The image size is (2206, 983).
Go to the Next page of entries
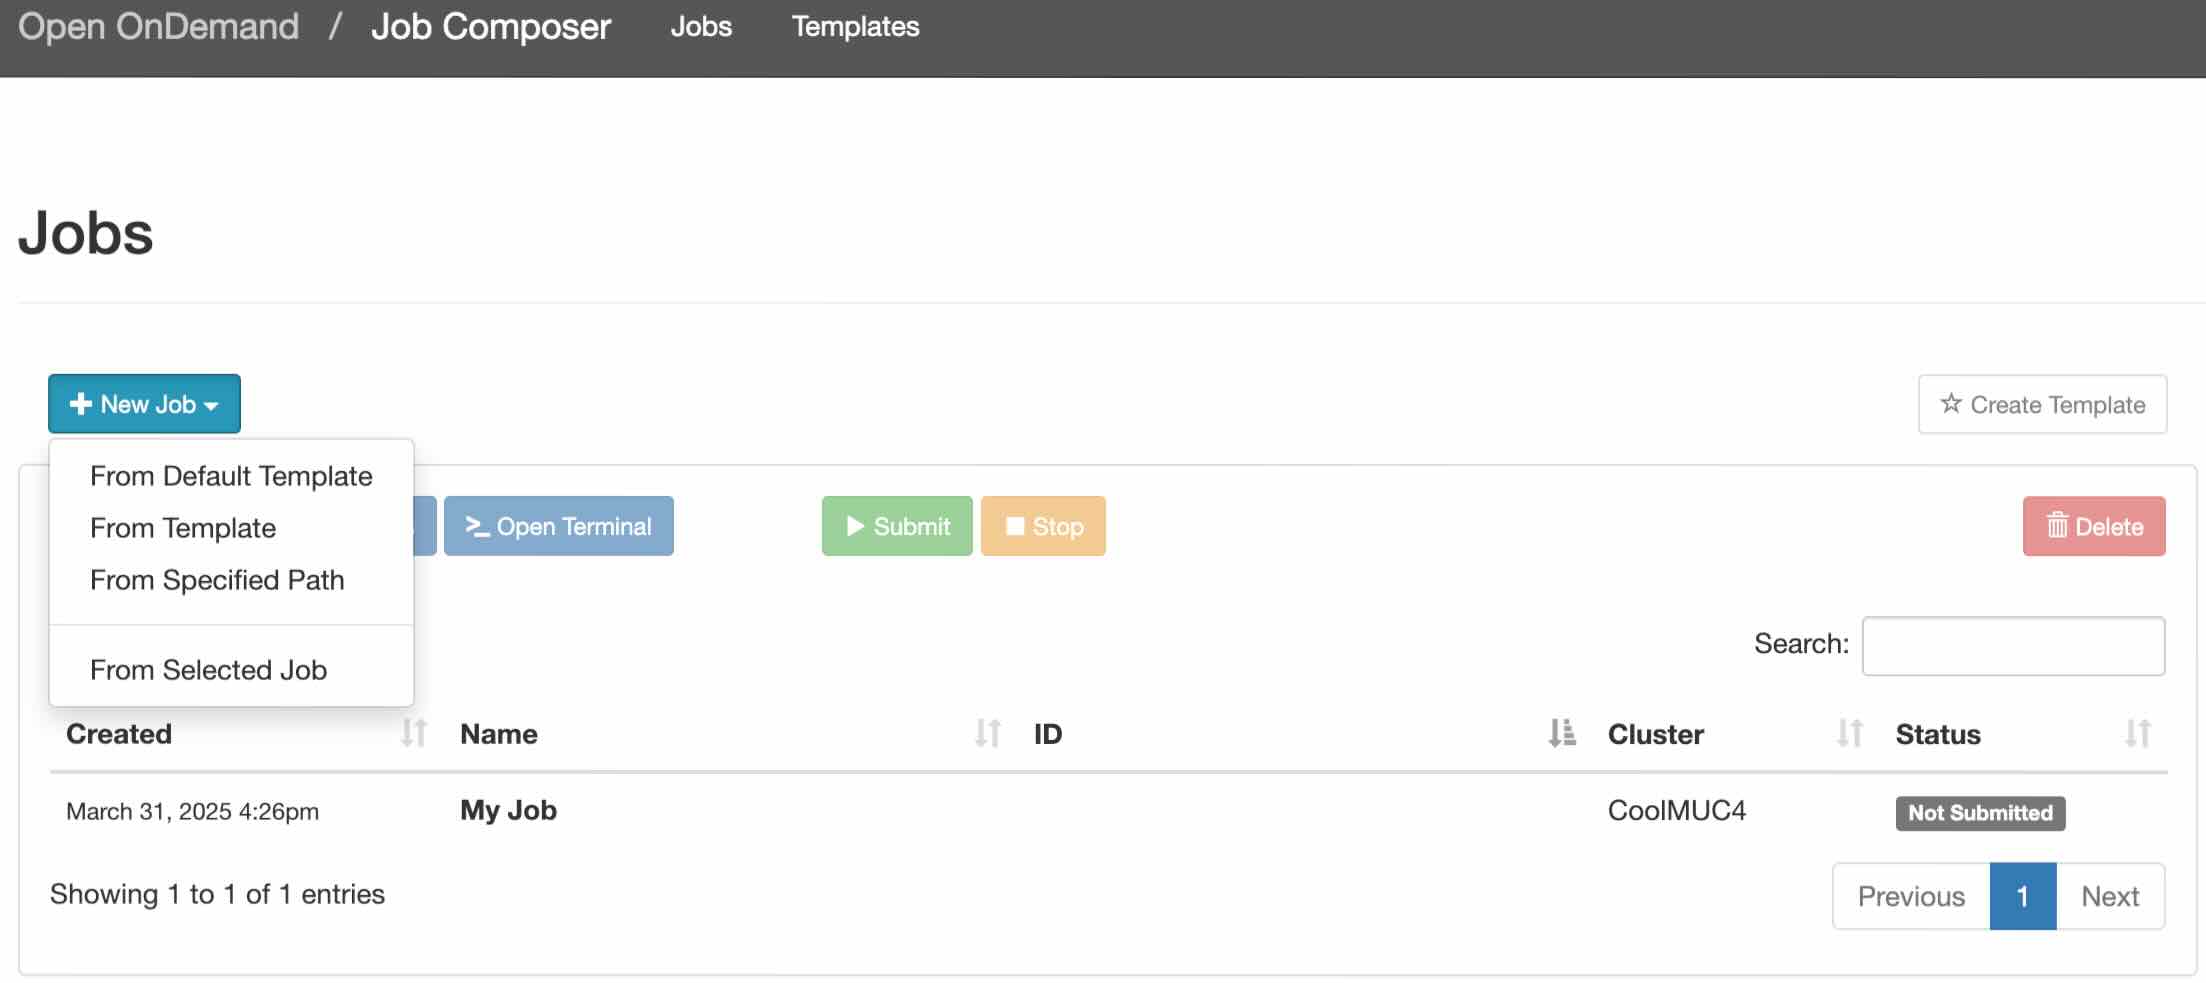pyautogui.click(x=2109, y=896)
